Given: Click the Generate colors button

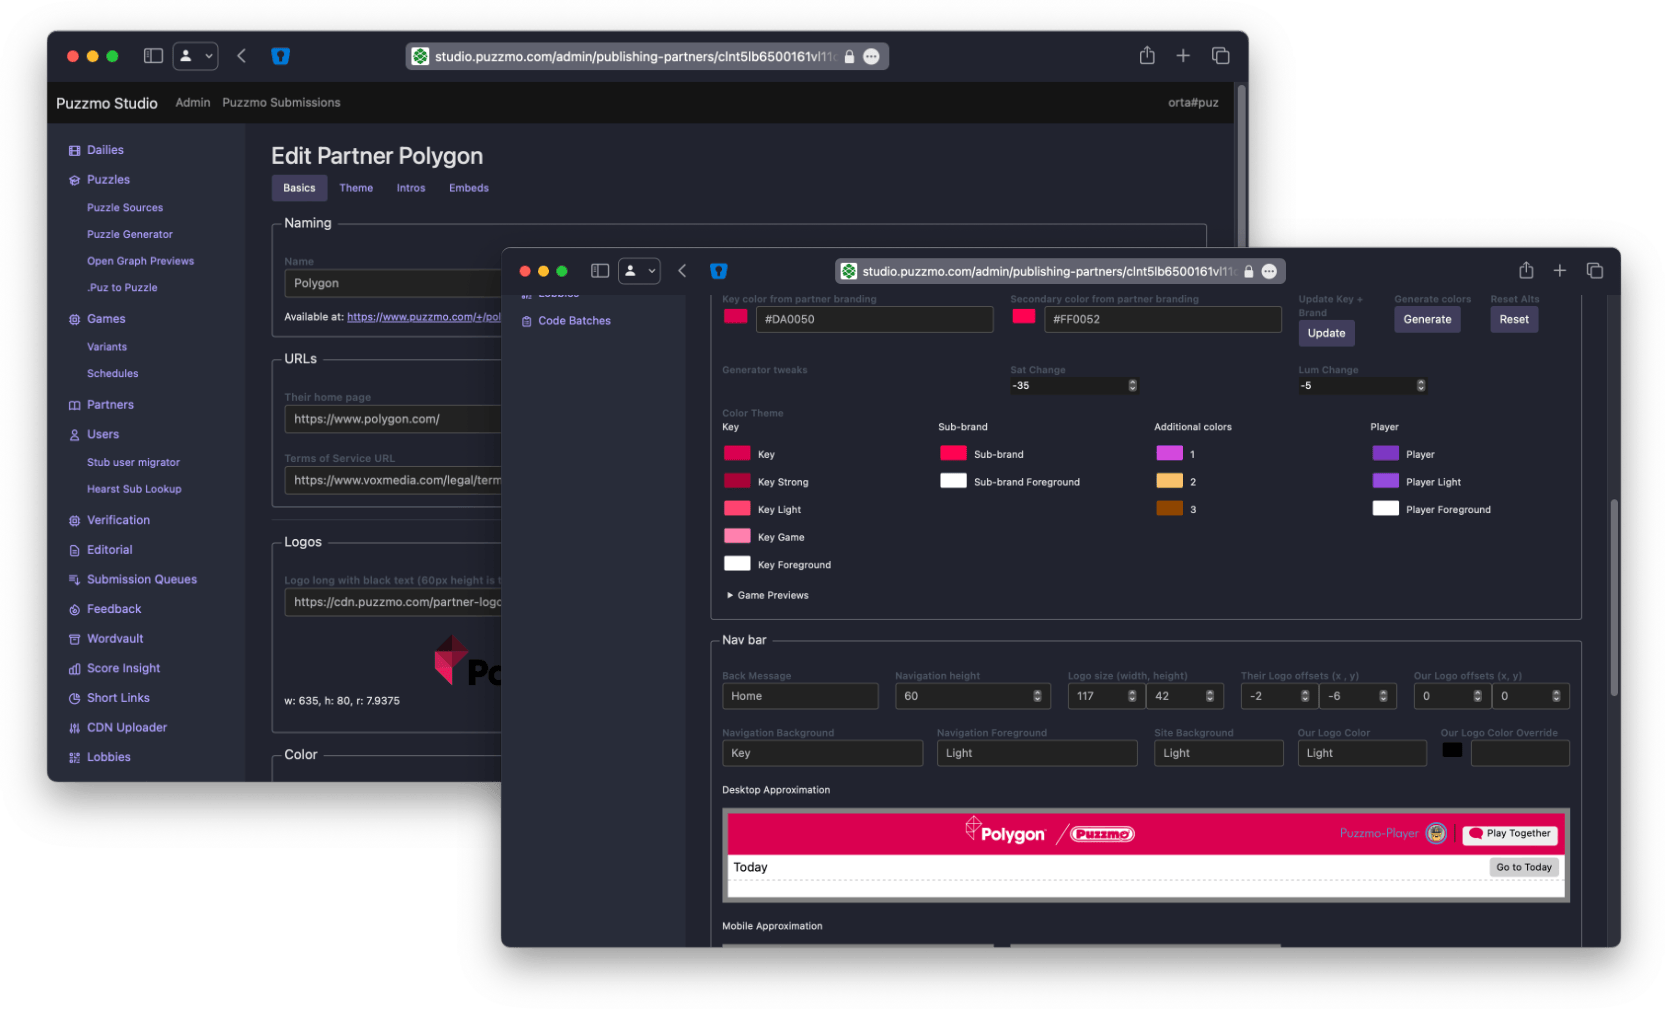Looking at the screenshot, I should pyautogui.click(x=1427, y=319).
